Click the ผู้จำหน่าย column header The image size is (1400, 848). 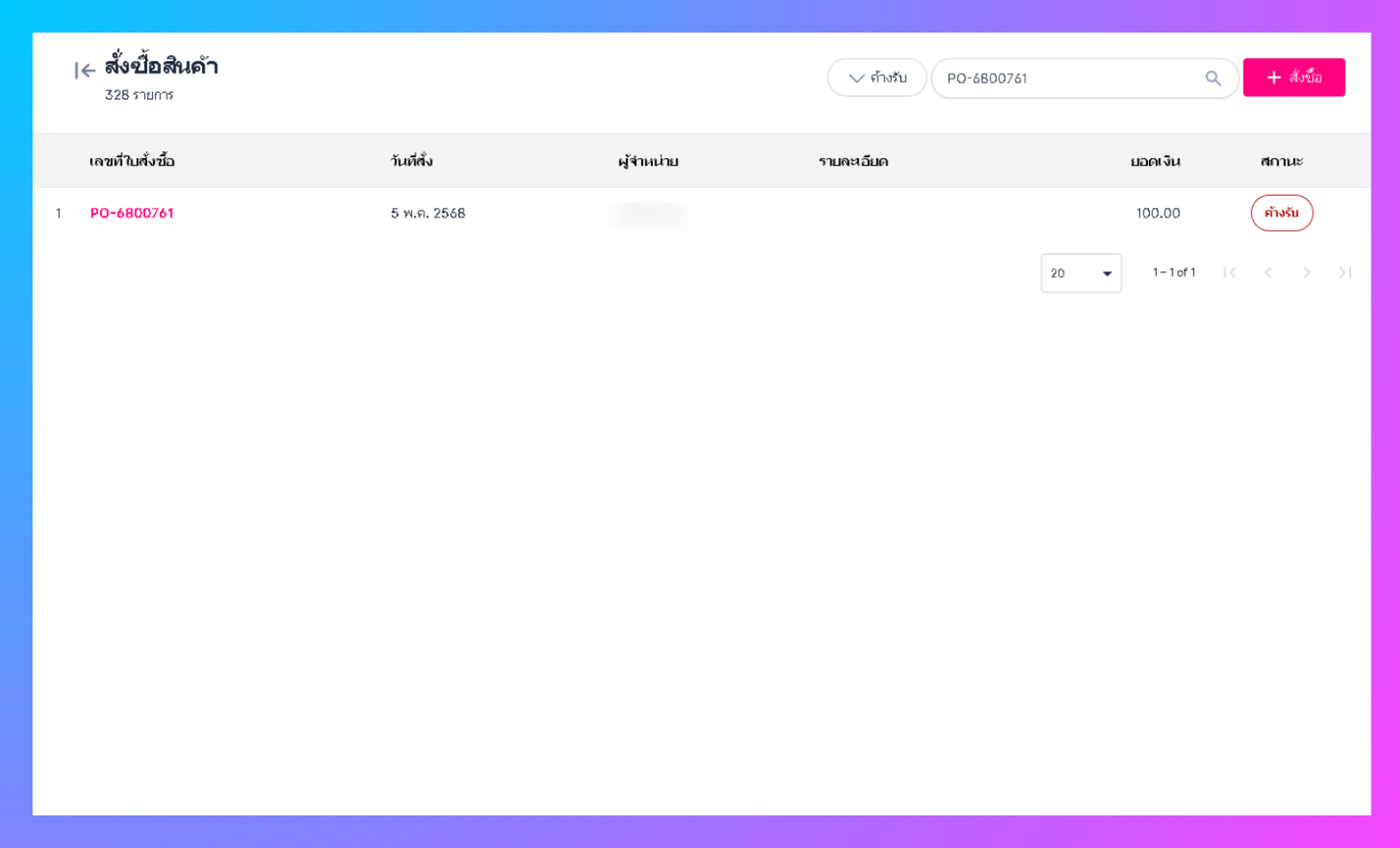click(648, 161)
